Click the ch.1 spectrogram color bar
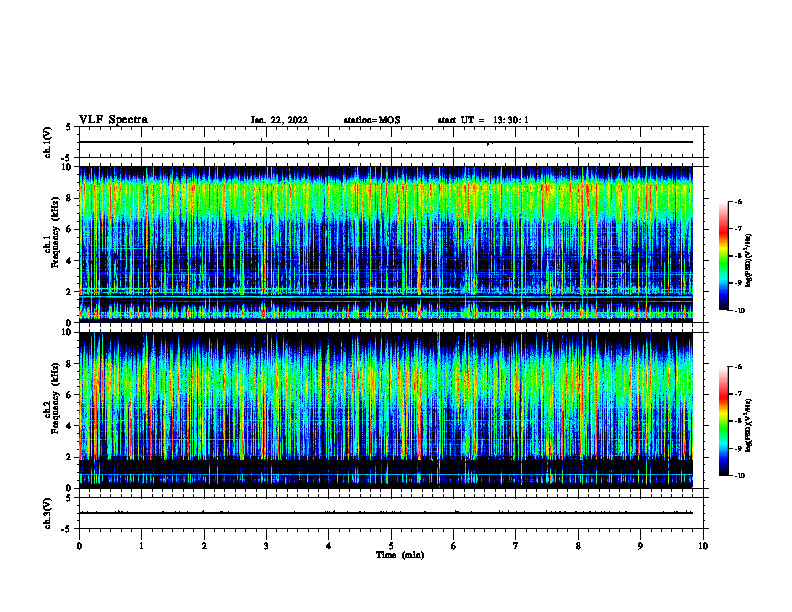This screenshot has height=612, width=792. (723, 256)
